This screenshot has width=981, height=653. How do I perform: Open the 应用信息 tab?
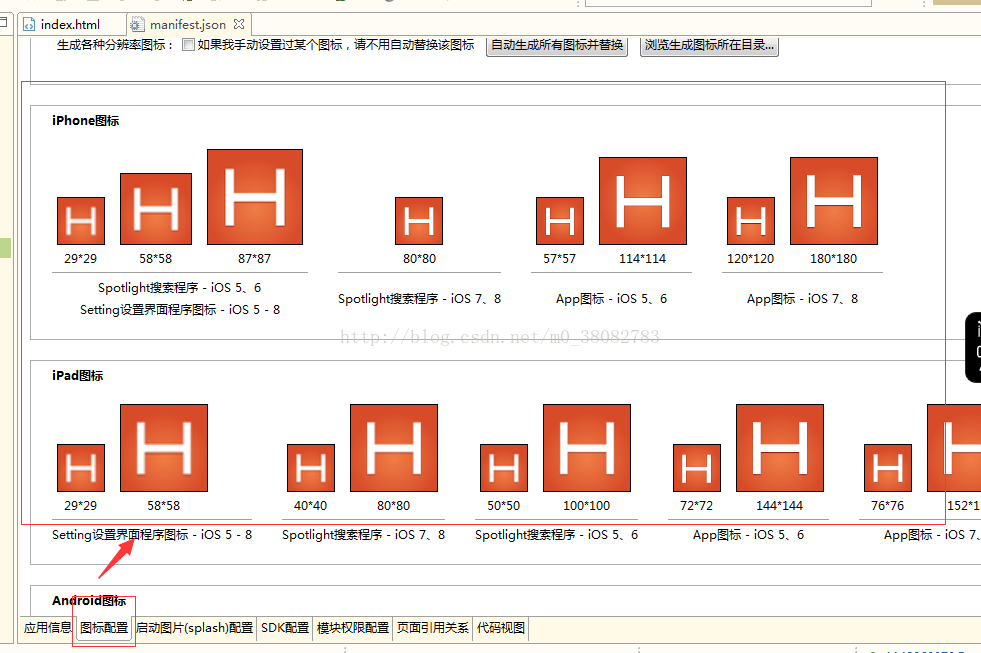coord(48,627)
